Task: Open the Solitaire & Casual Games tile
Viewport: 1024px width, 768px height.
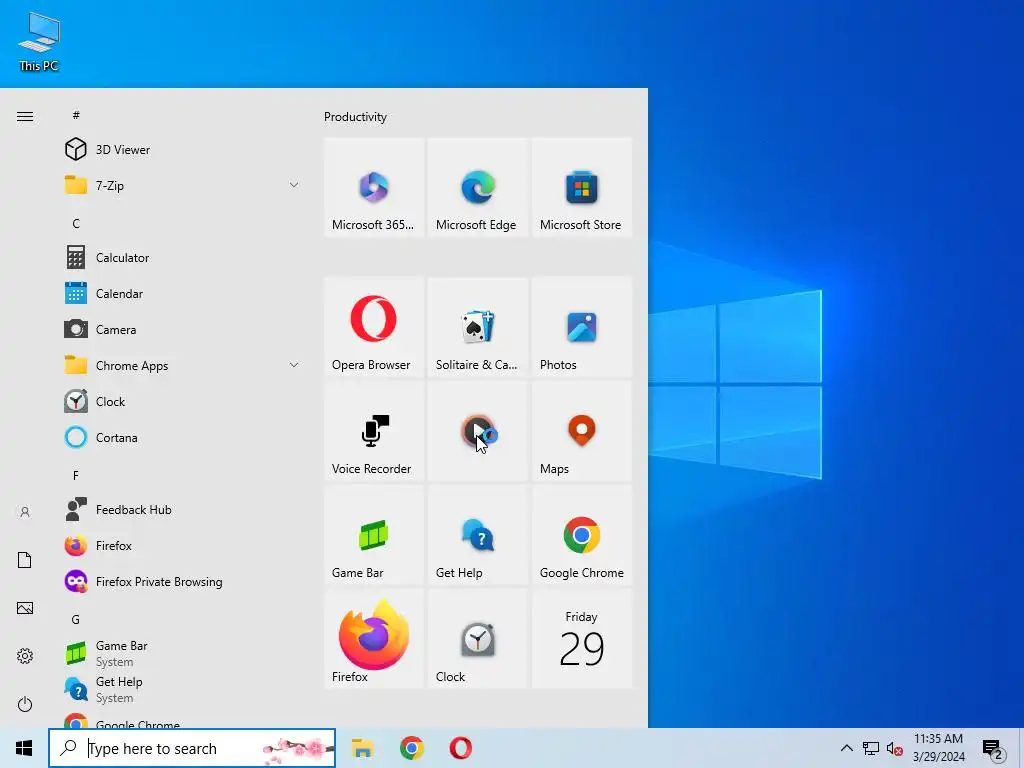Action: click(x=477, y=327)
